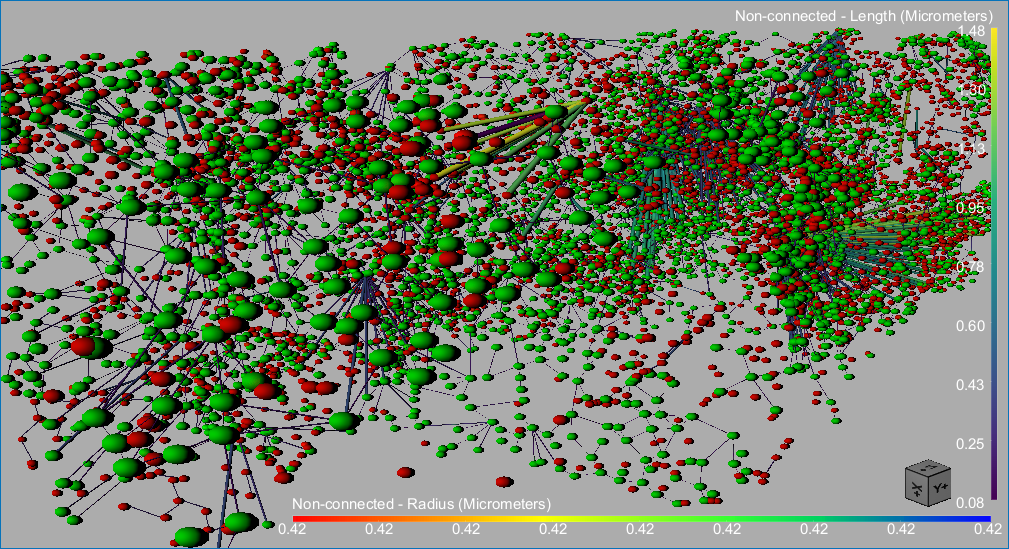Pick the 0.78 tick label on Length legend
Screen dimensions: 1009x549
point(971,267)
